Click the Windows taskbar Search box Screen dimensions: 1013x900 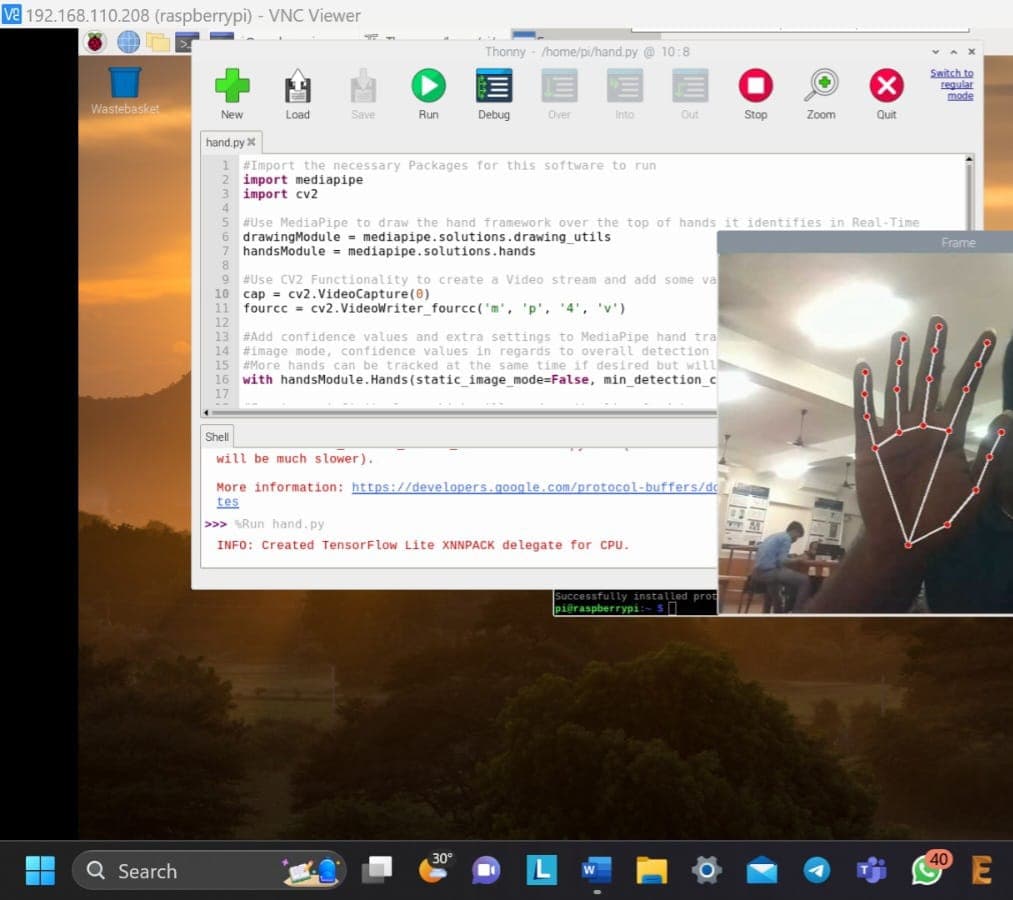208,870
